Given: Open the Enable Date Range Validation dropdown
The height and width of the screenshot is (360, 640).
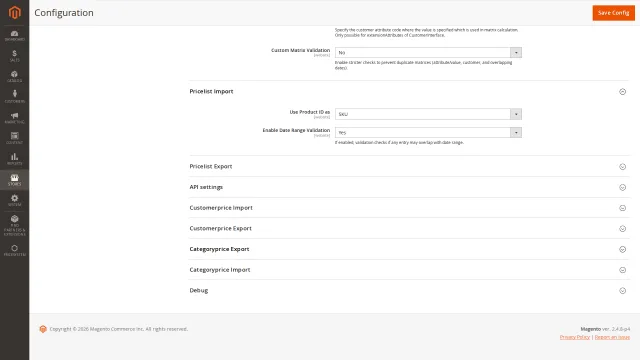Looking at the screenshot, I should [428, 132].
